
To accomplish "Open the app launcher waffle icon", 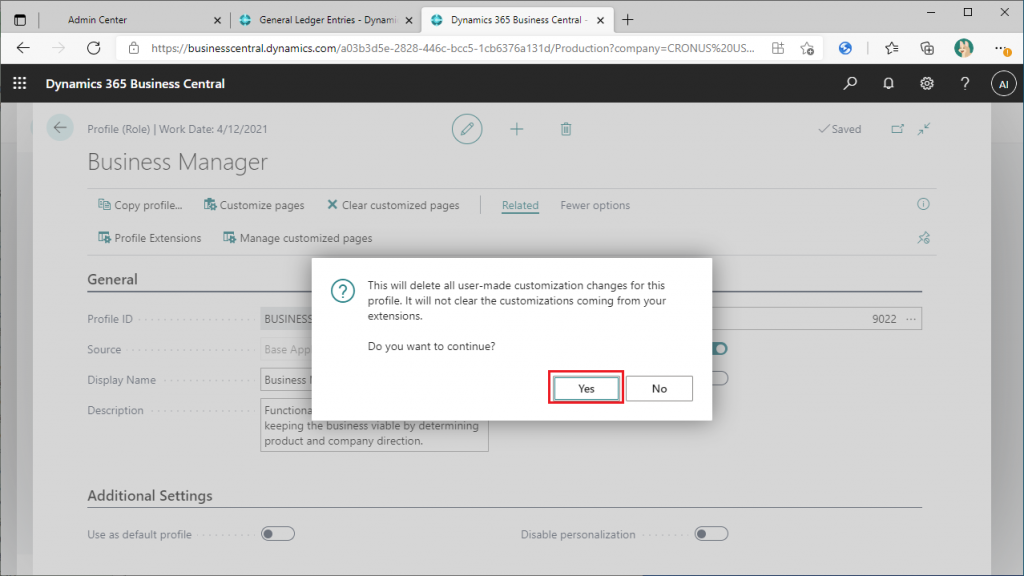I will click(20, 84).
